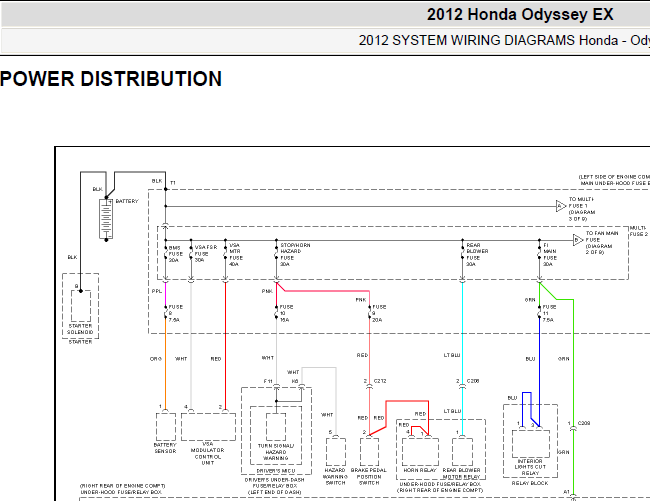Click arrow B to fan main fuse
Screen dimensions: 650x501
[578, 240]
